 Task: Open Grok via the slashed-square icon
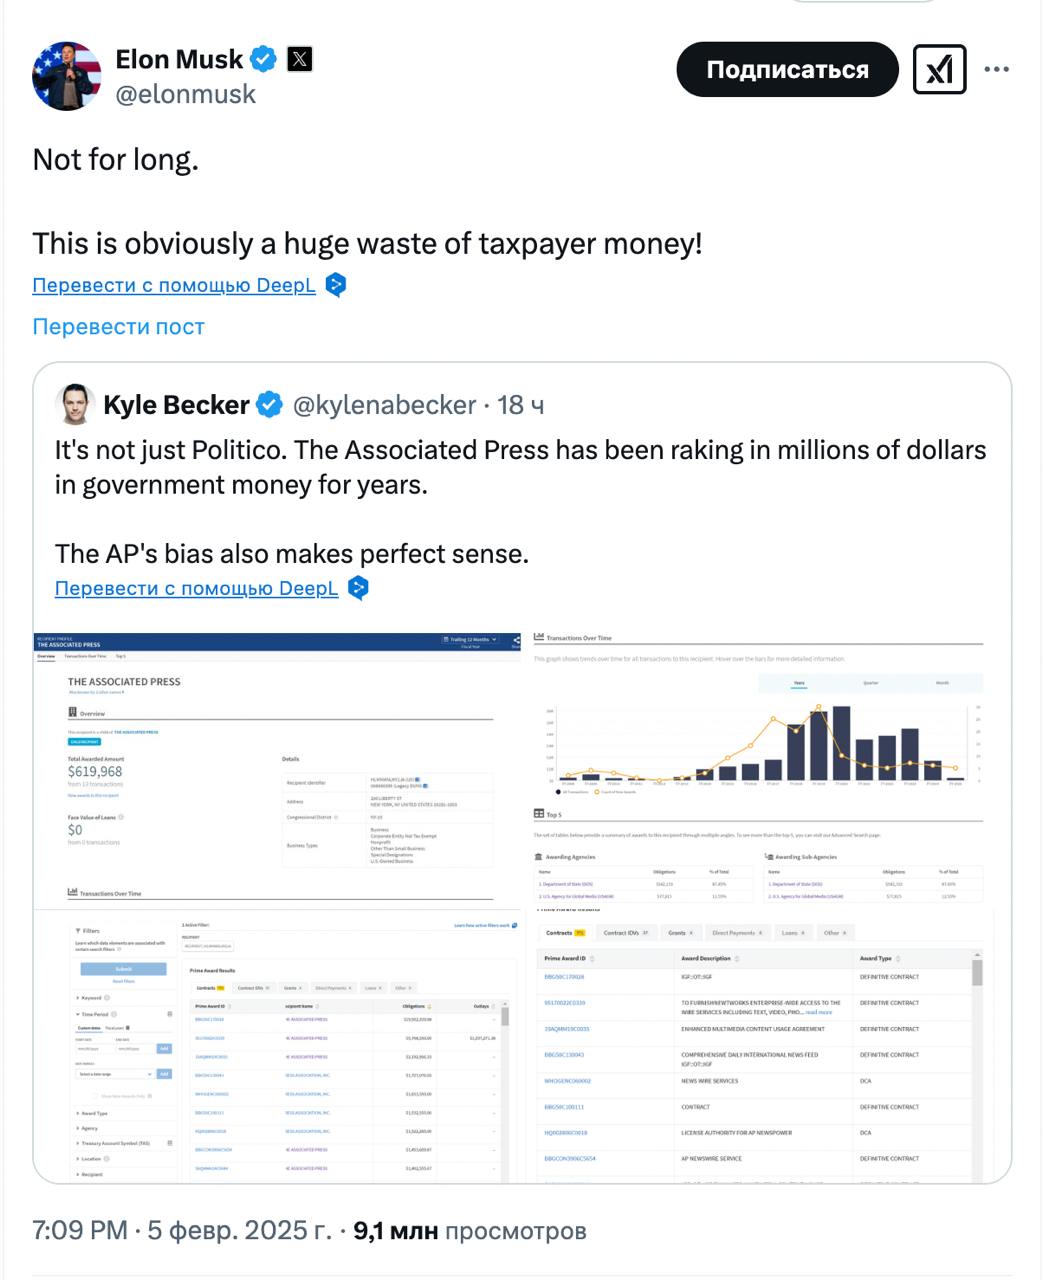[x=939, y=70]
